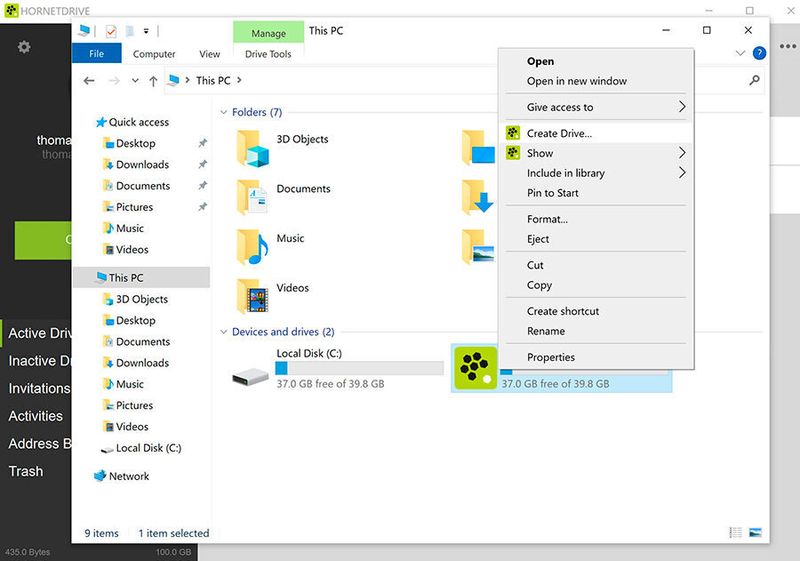800x561 pixels.
Task: Click the '9 items' status text
Action: (102, 533)
